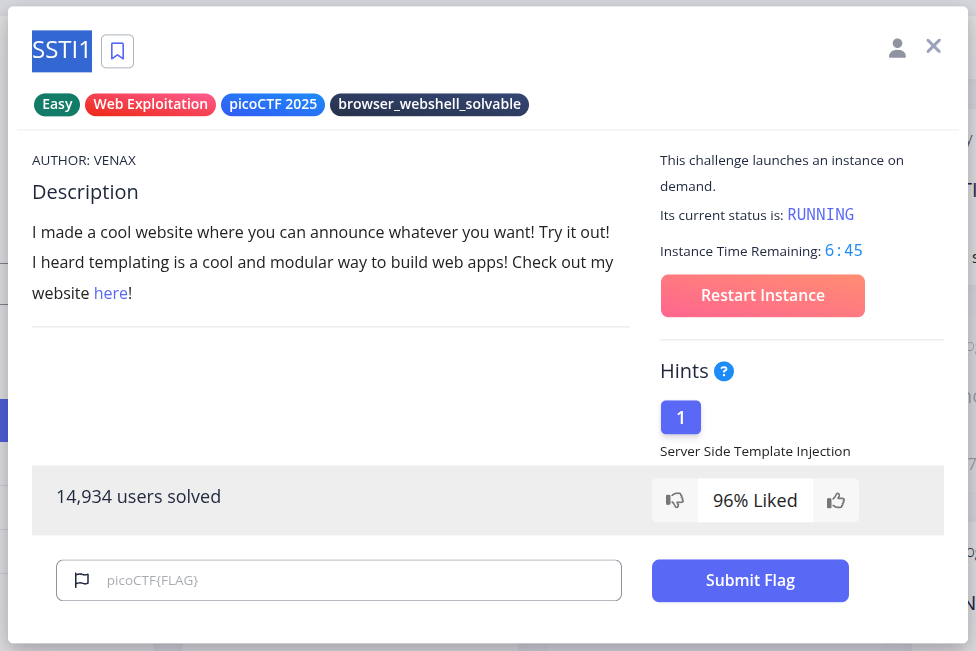This screenshot has height=651, width=976.
Task: Bookmark the SSTI1 challenge
Action: [x=117, y=51]
